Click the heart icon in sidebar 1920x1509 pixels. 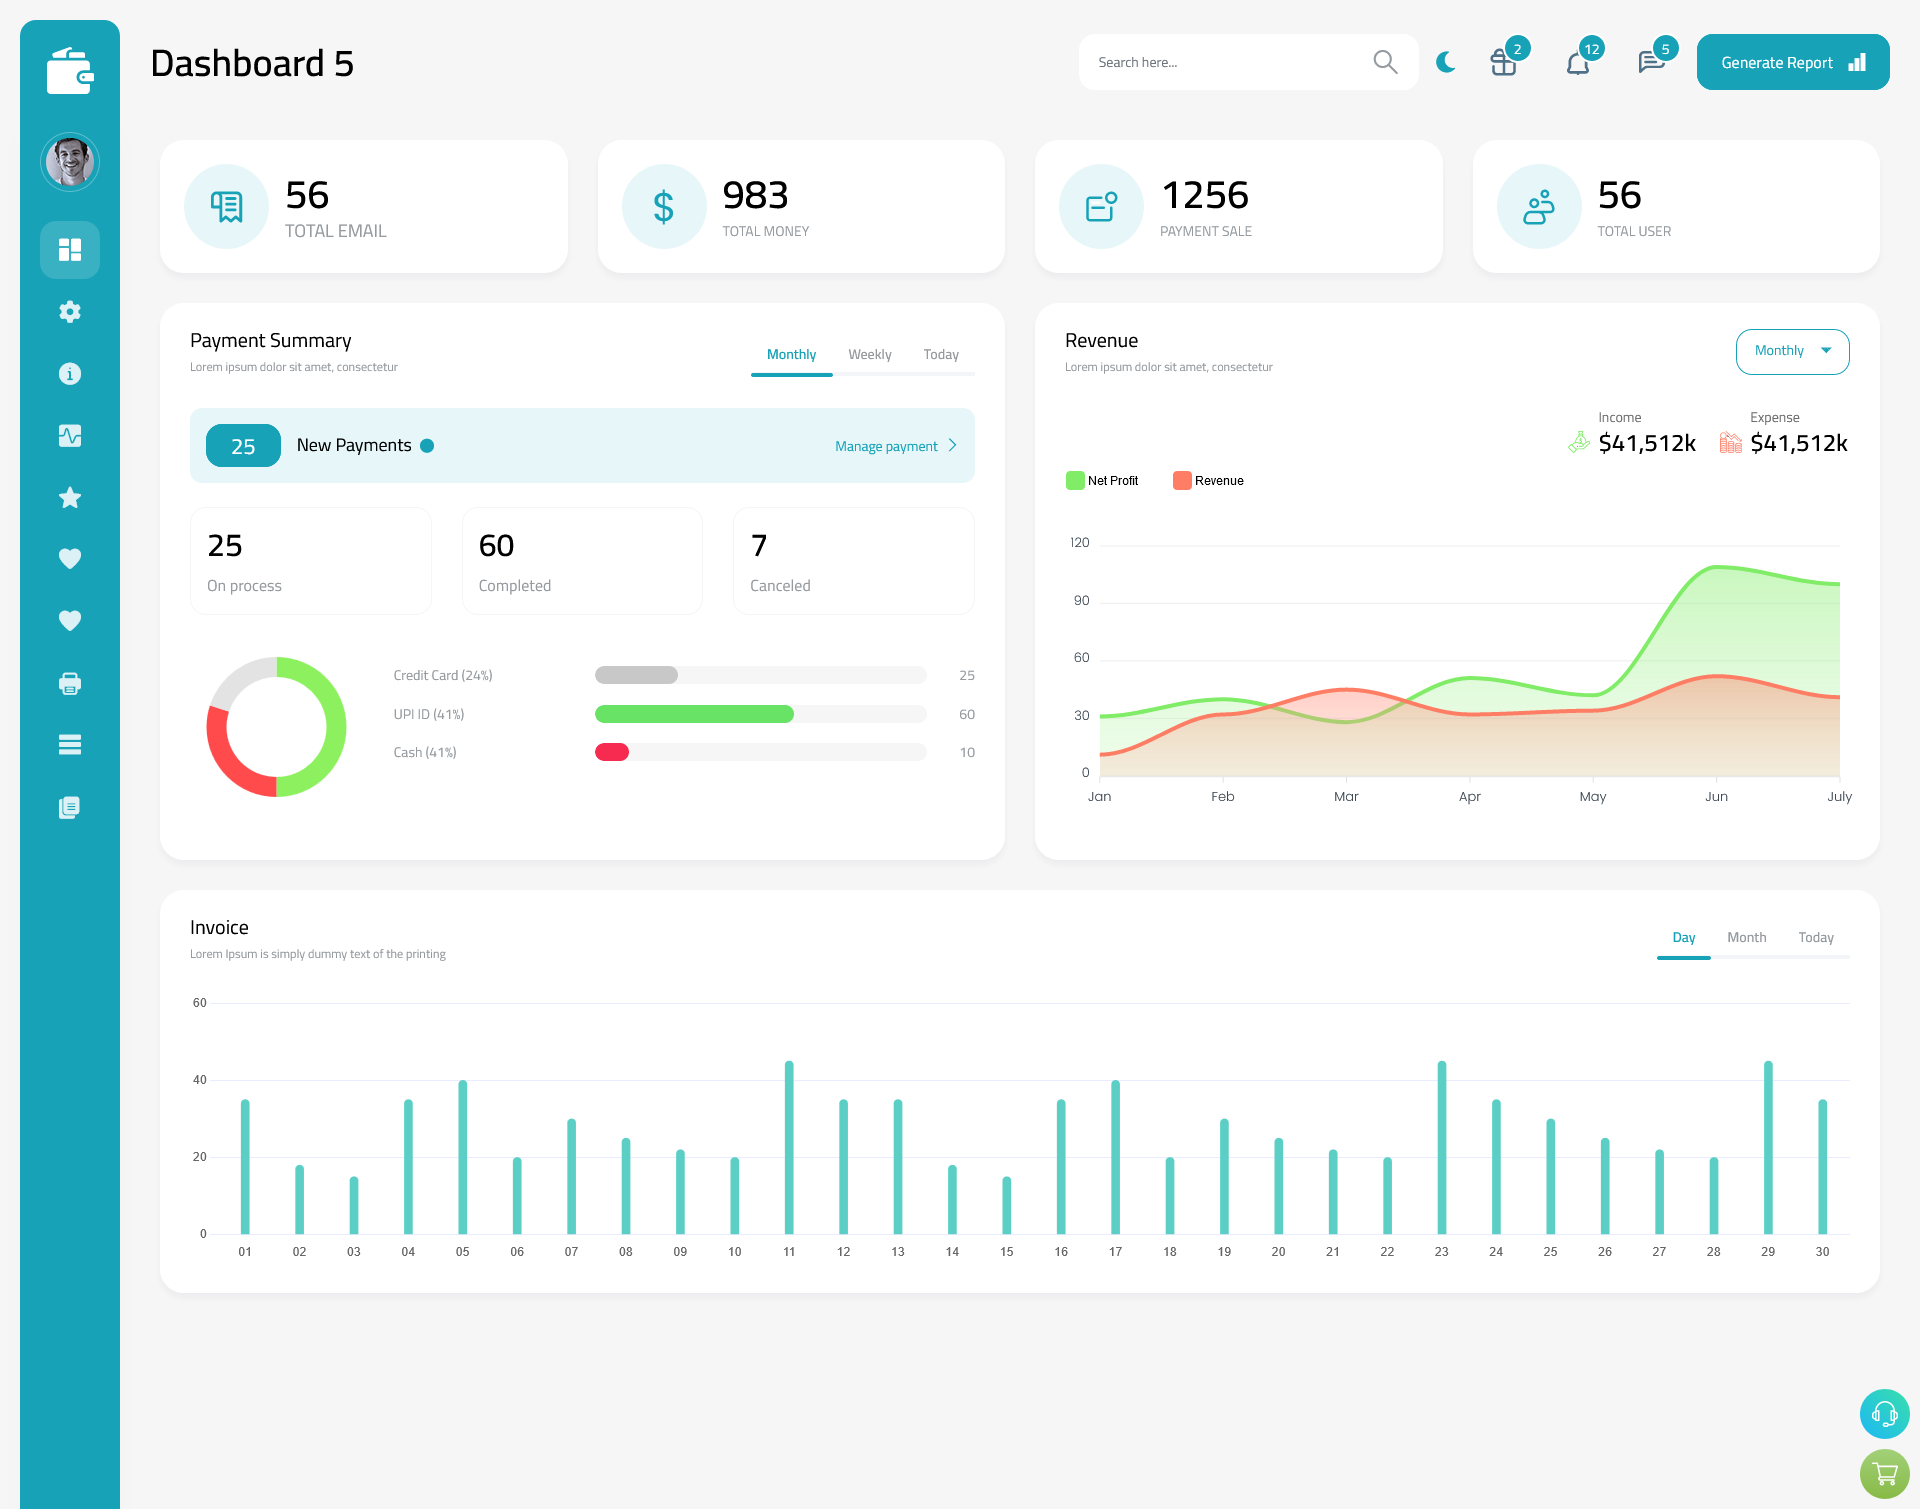click(x=70, y=558)
